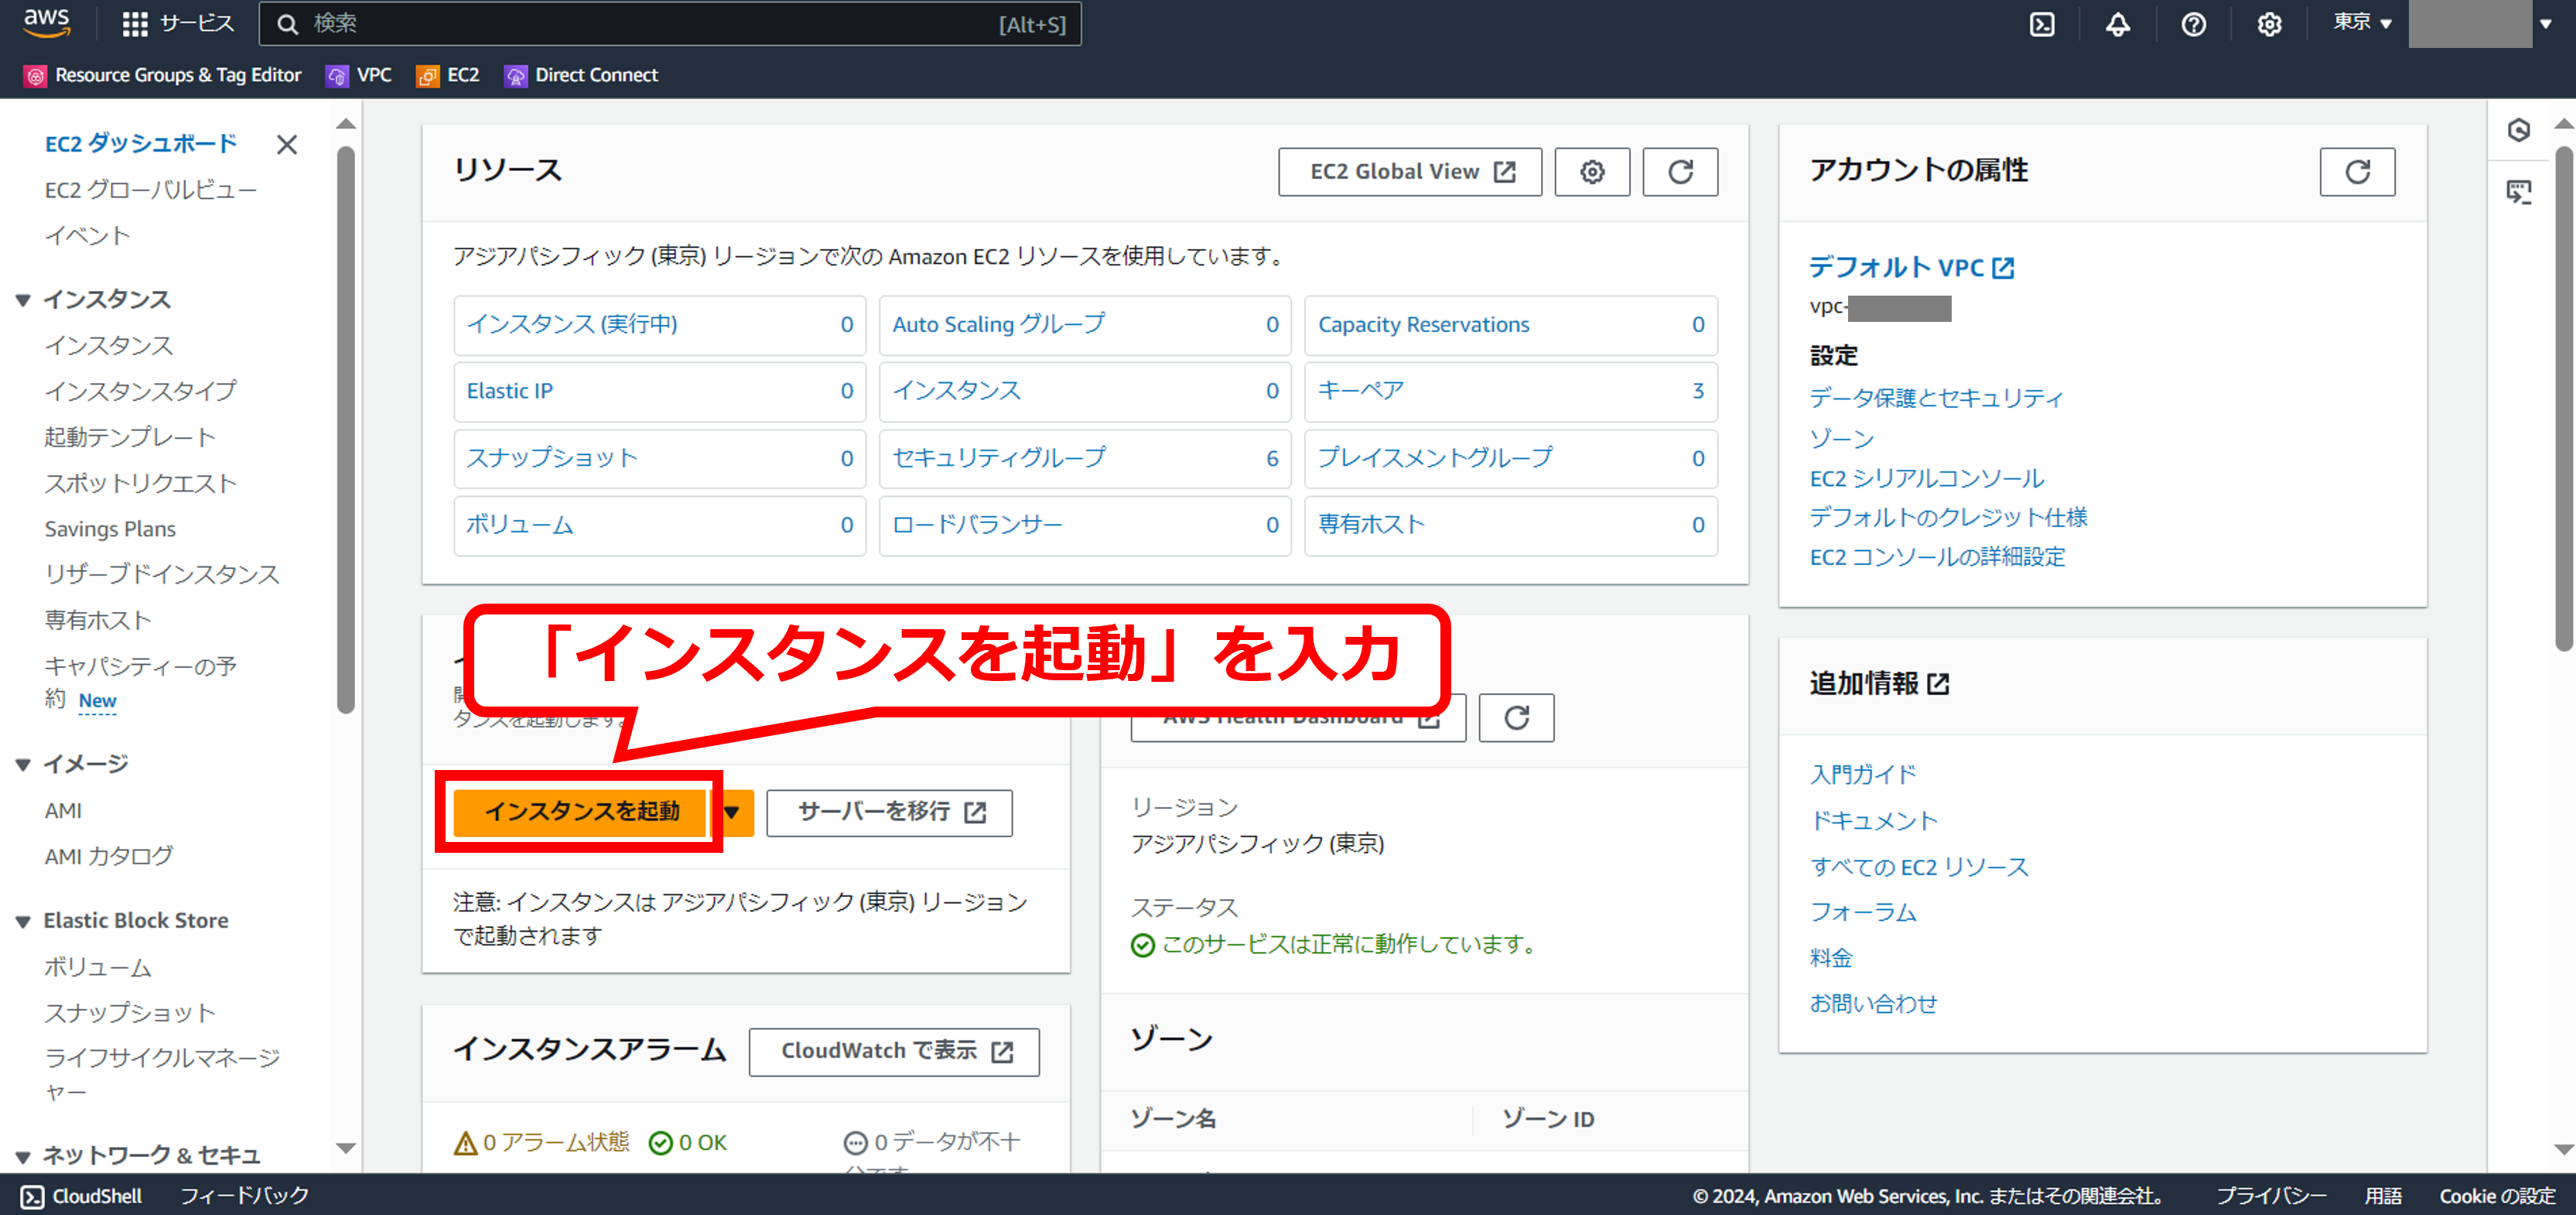Open the AWS home logo
Screen dimensions: 2576x1215
pyautogui.click(x=46, y=23)
